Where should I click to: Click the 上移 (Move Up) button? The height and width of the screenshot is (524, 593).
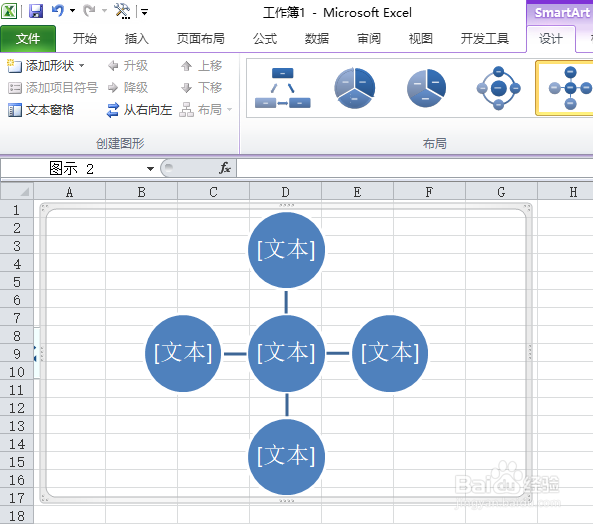click(201, 66)
